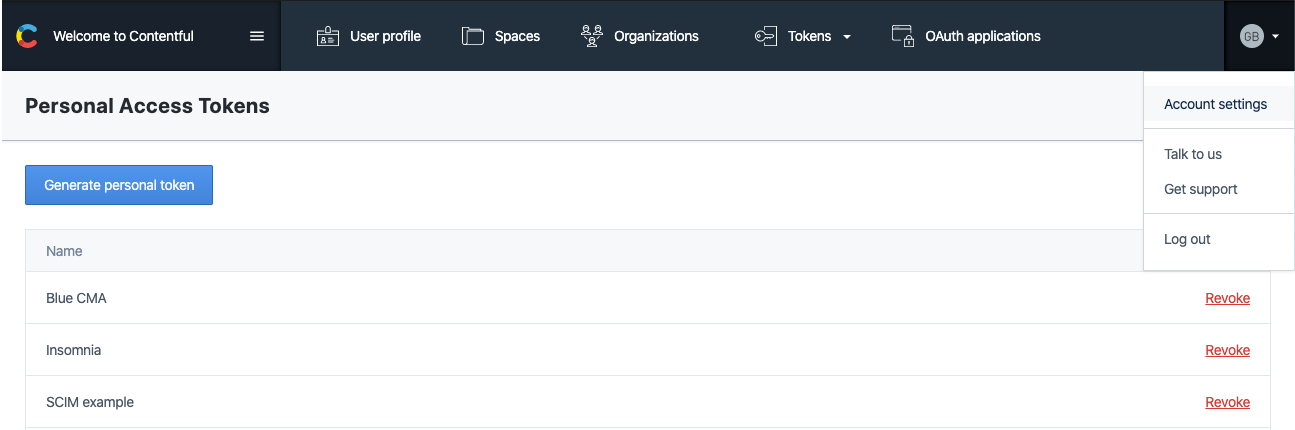Click the Tokens key icon
This screenshot has height=430, width=1295.
coord(766,37)
